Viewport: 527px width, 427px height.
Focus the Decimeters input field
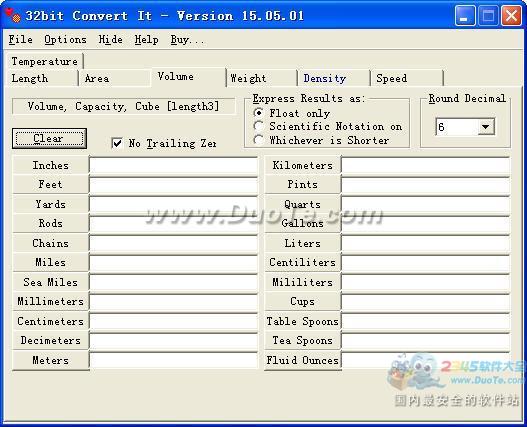[174, 341]
